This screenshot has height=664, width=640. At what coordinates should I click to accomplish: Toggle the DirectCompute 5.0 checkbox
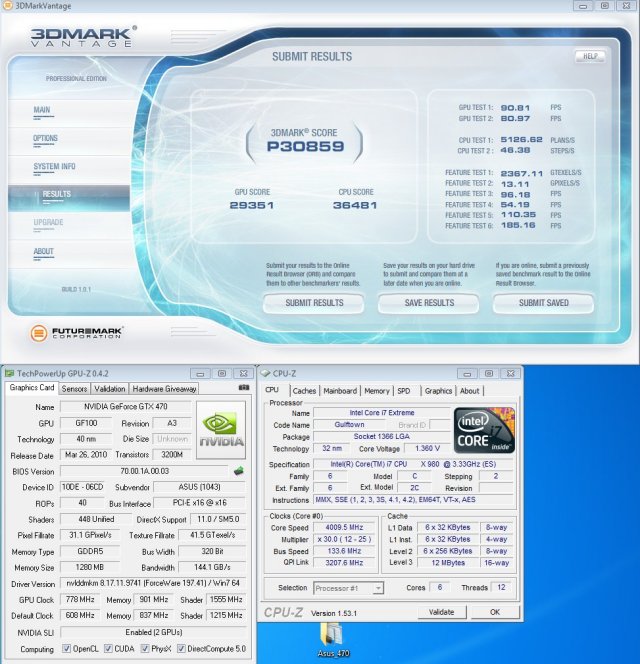(181, 648)
